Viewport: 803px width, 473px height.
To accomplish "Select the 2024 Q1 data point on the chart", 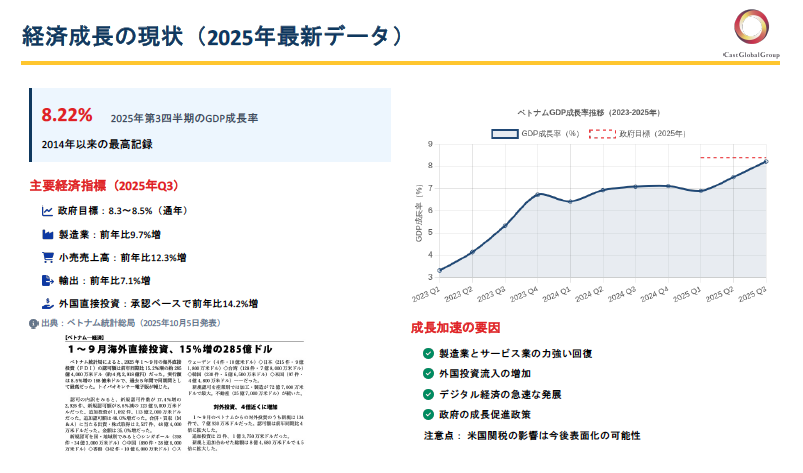I will point(570,202).
